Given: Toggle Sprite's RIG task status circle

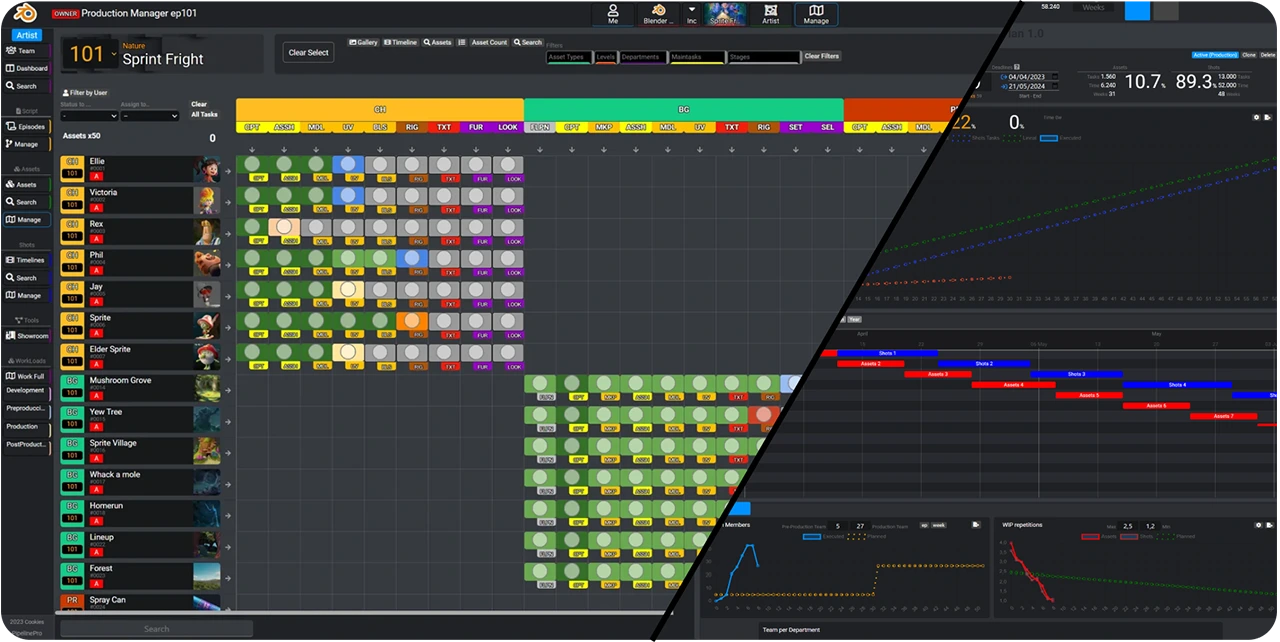Looking at the screenshot, I should [x=411, y=321].
